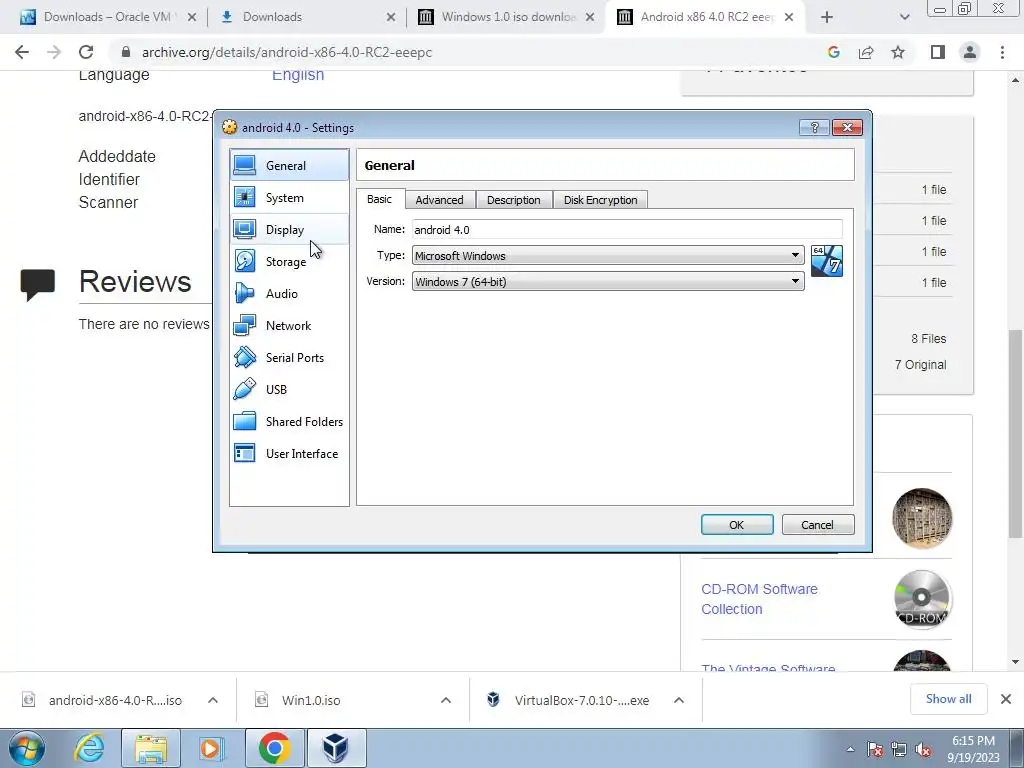Screen dimensions: 1024x768
Task: Open CD-ROM Software Collection link
Action: pos(759,599)
